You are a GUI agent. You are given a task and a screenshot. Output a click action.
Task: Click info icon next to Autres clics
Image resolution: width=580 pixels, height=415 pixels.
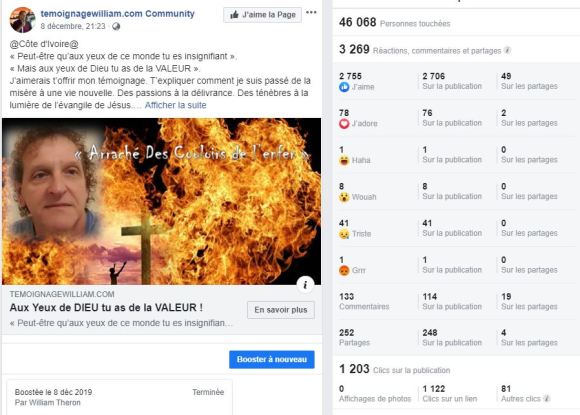pos(547,398)
